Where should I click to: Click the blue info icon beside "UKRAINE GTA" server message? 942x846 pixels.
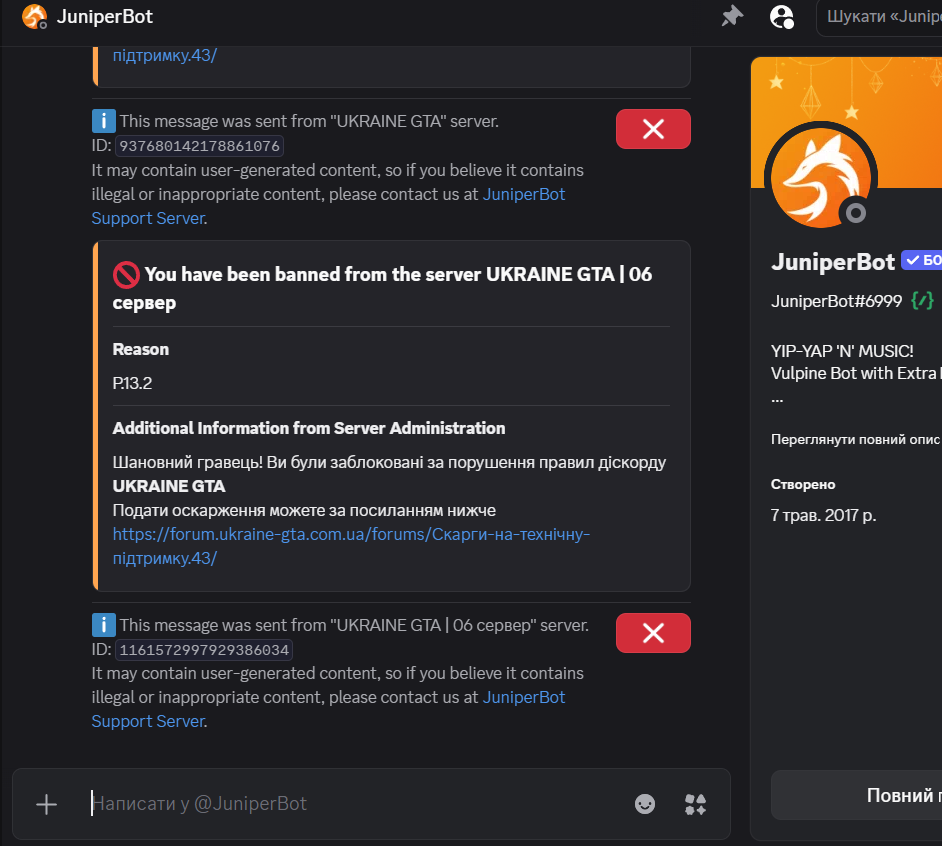click(103, 121)
